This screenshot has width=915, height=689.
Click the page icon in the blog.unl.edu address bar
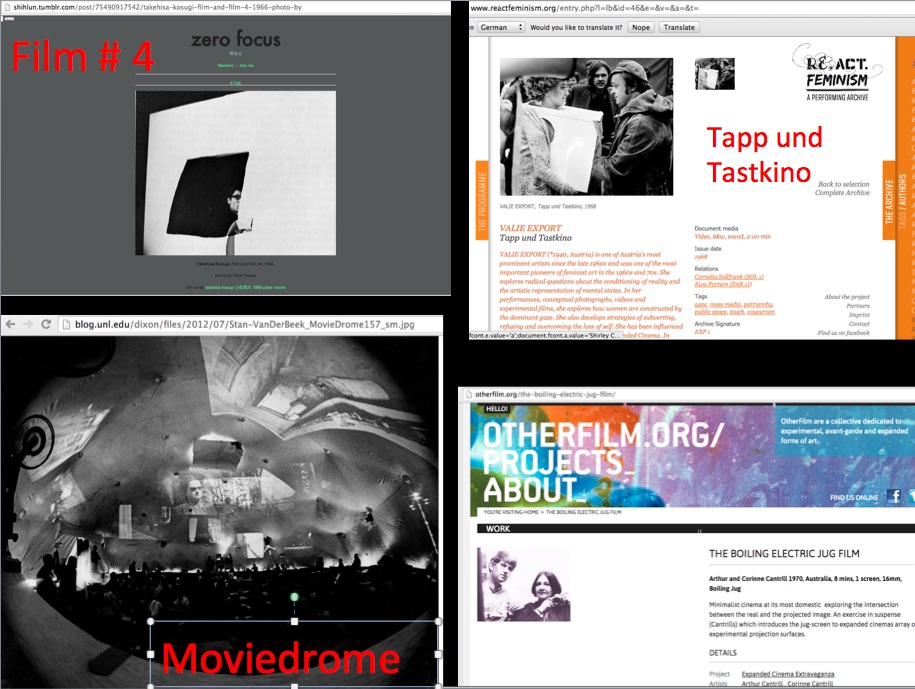tap(67, 324)
